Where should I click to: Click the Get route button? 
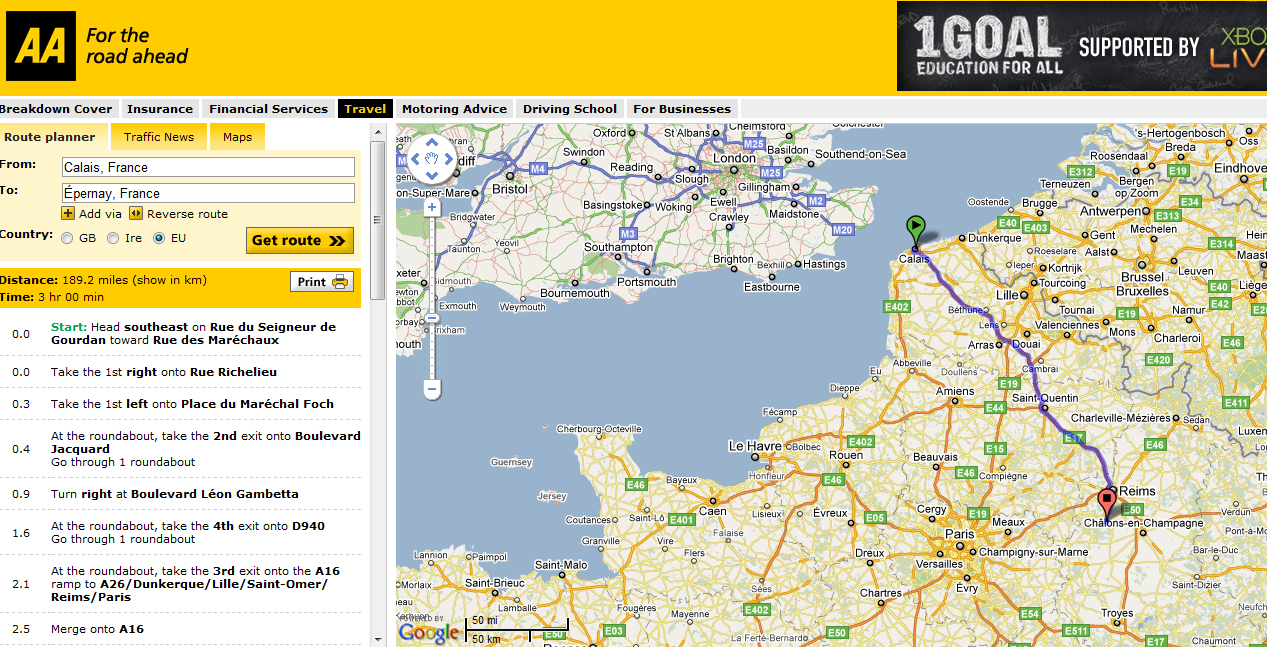300,240
